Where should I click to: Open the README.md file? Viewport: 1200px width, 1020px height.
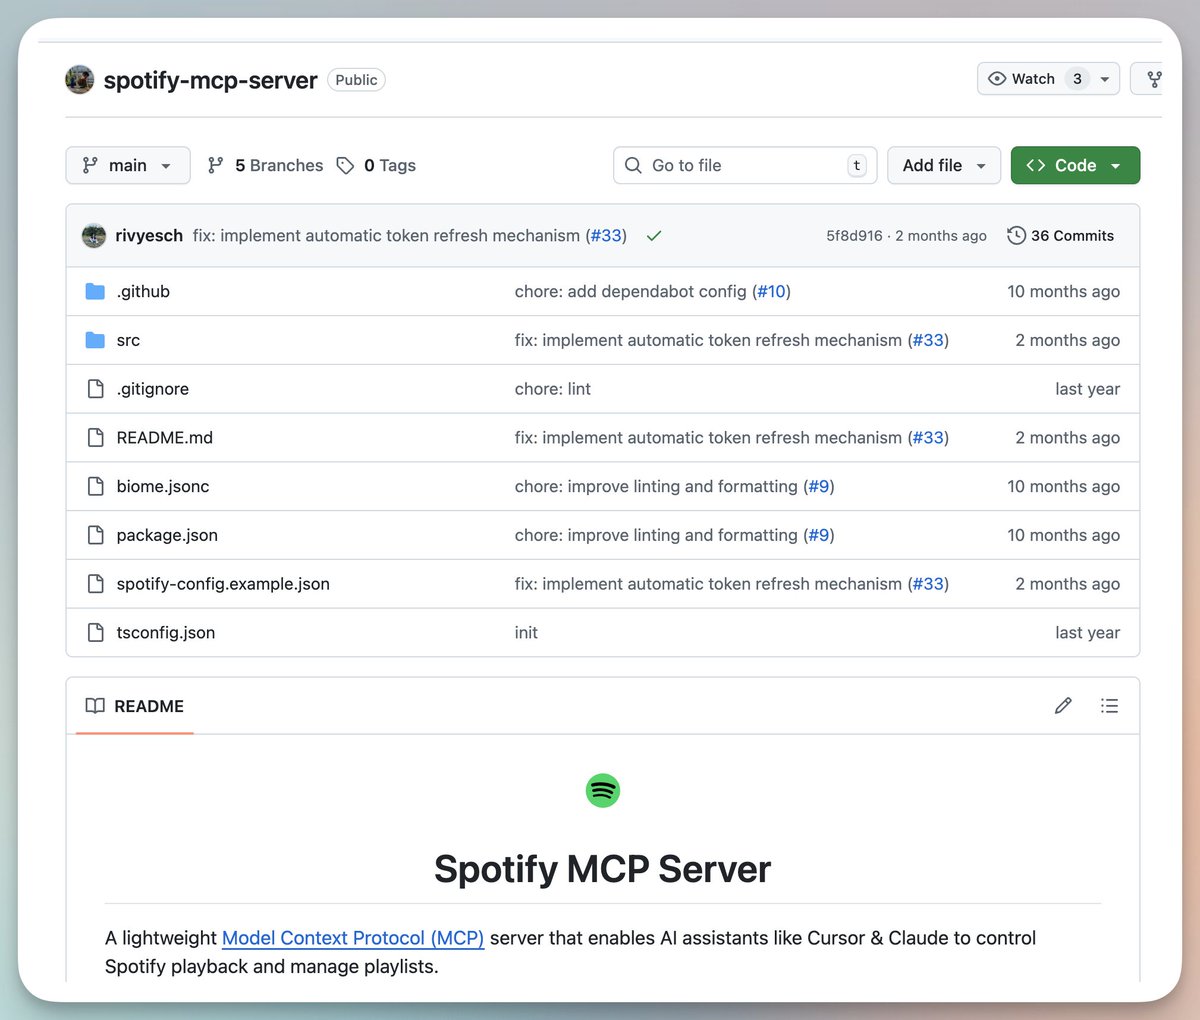(x=164, y=437)
